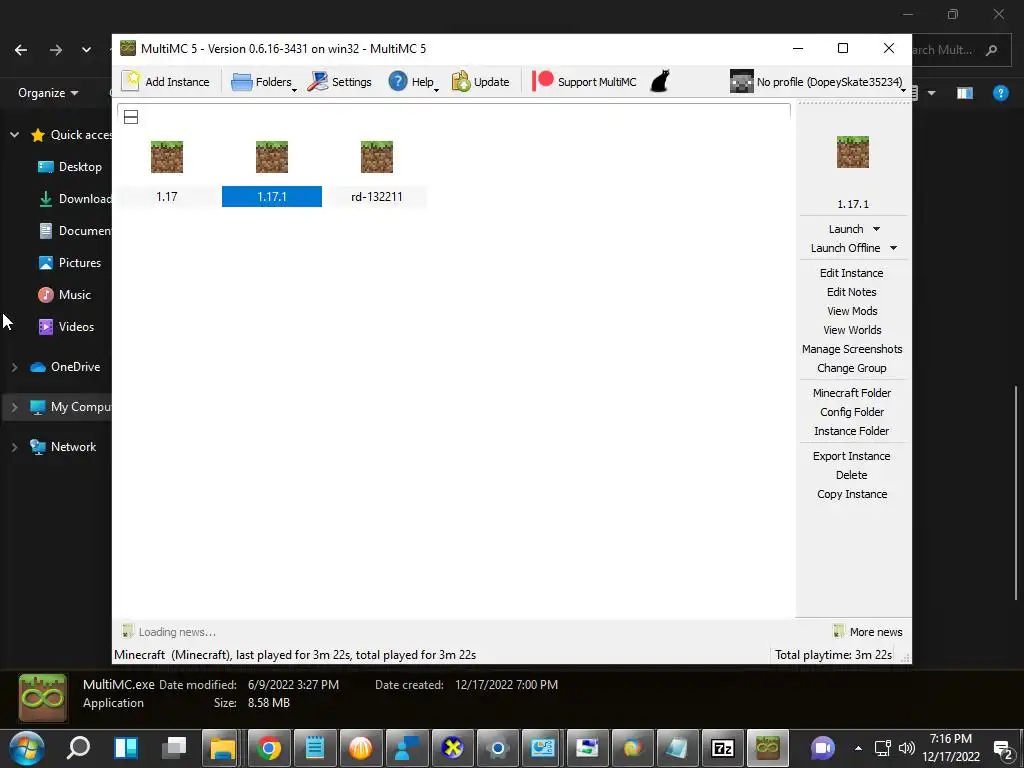This screenshot has width=1024, height=768.
Task: Click the rd-132211 instance label
Action: point(377,197)
